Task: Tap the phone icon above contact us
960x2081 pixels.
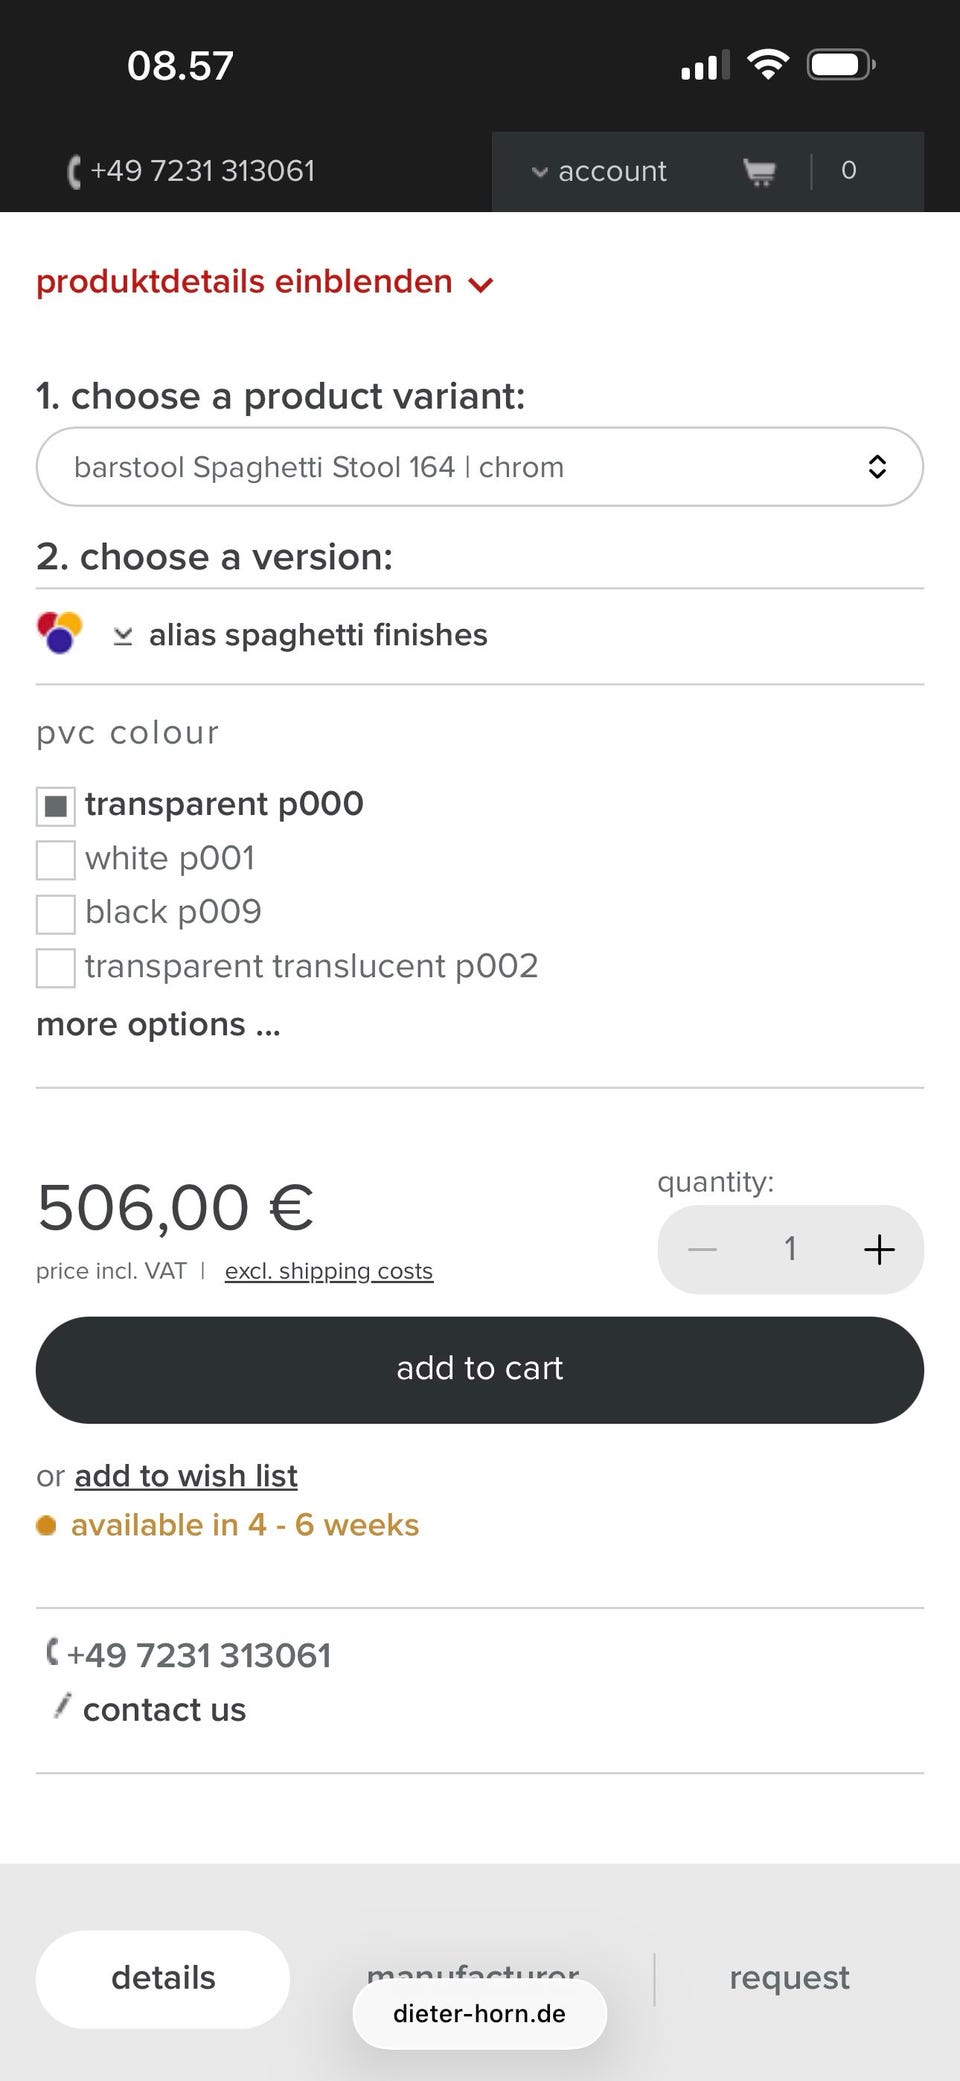Action: [x=53, y=1652]
